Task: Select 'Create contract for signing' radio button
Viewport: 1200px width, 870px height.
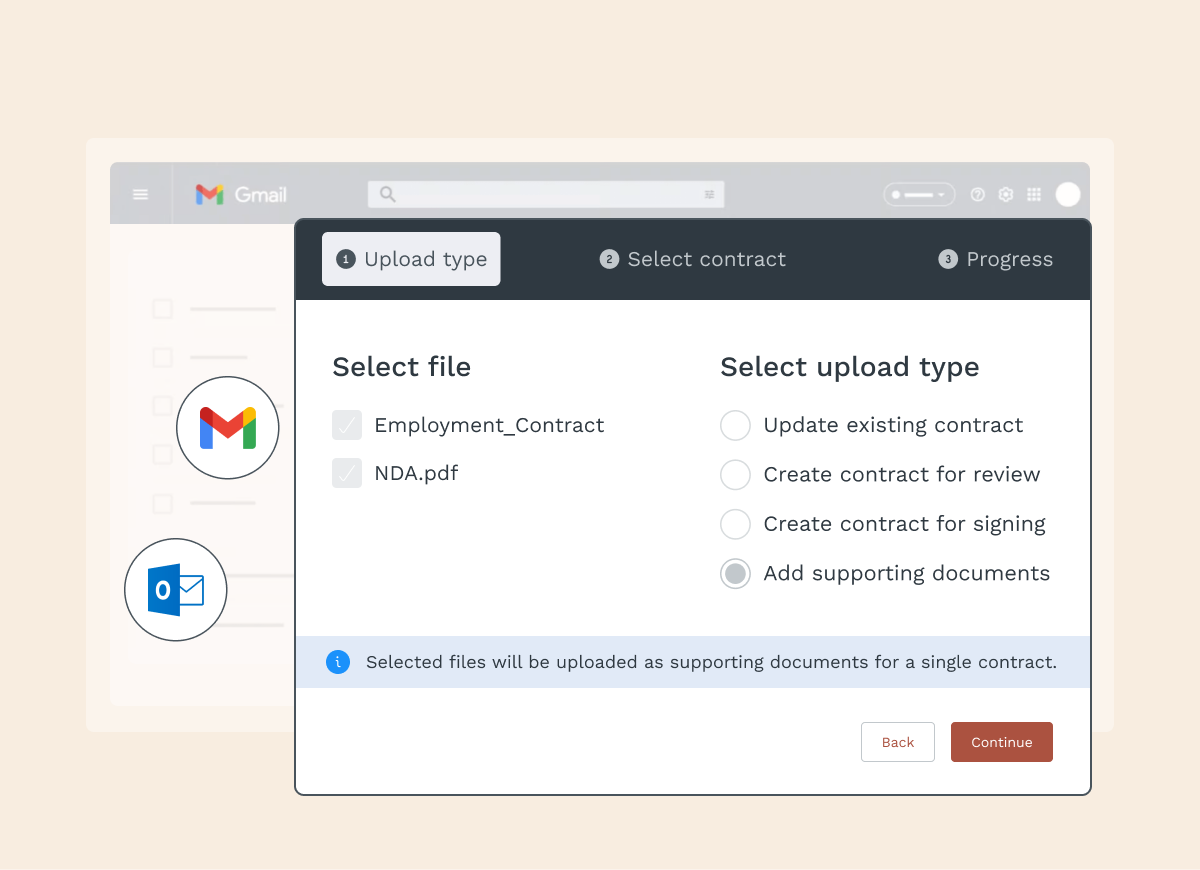Action: [x=735, y=524]
